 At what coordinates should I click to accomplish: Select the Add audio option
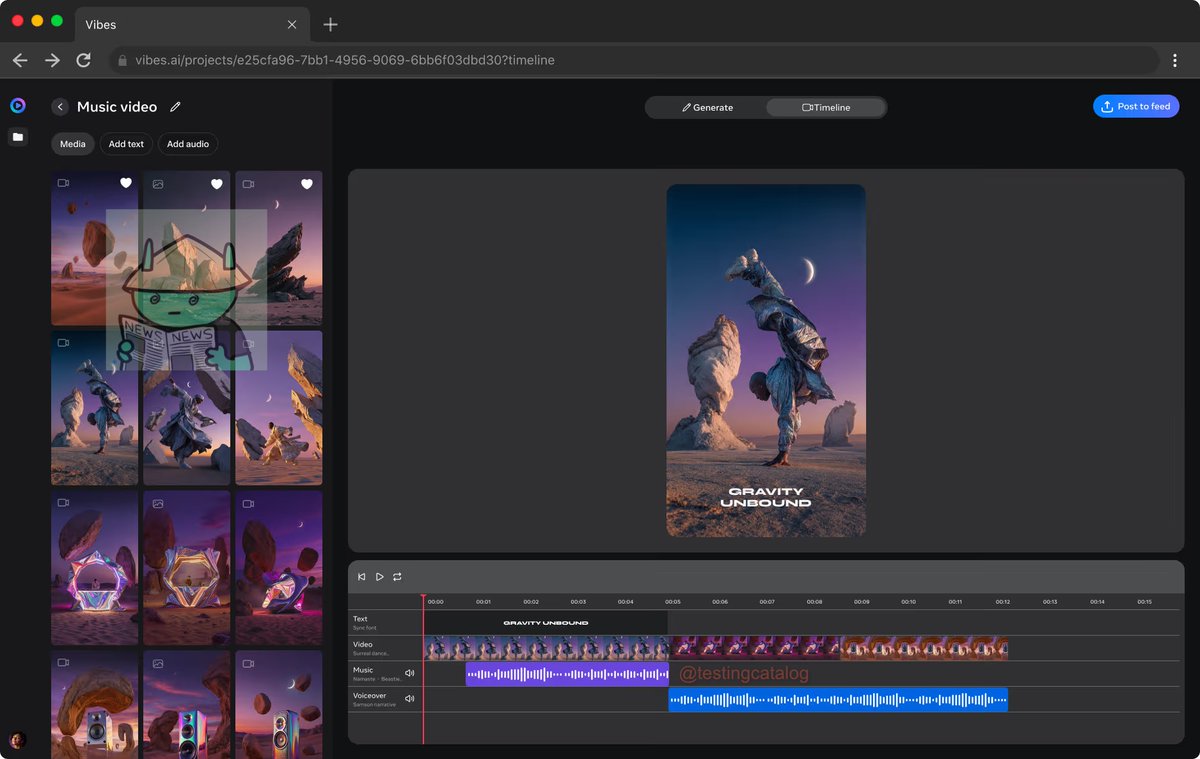point(187,143)
